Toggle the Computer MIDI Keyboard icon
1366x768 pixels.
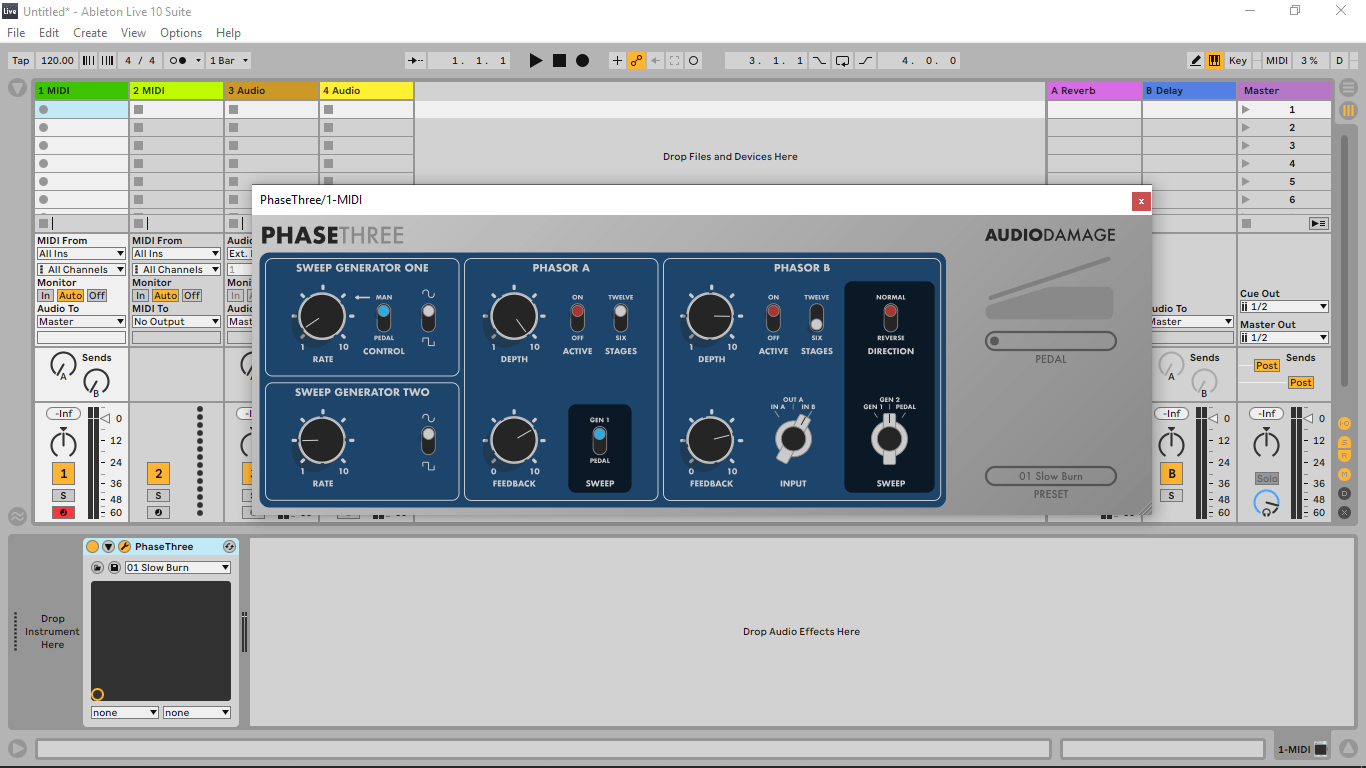click(x=1214, y=61)
